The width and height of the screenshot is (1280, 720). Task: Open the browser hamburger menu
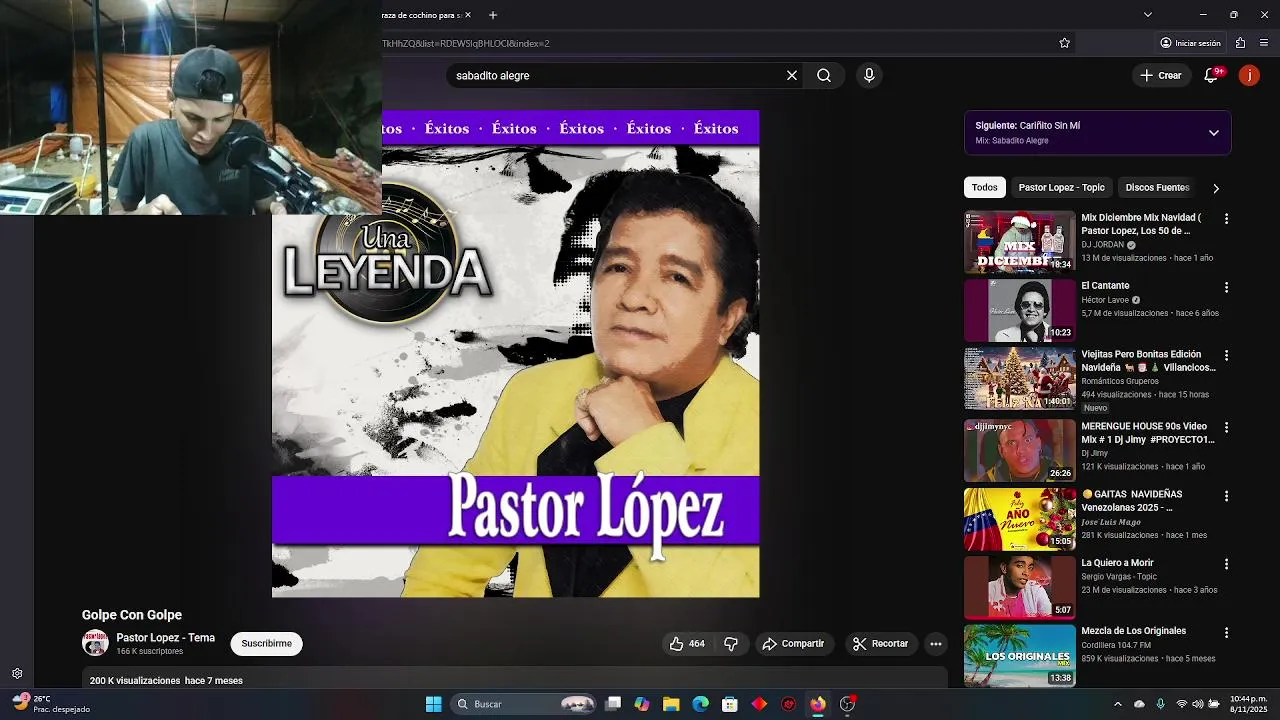(1264, 43)
